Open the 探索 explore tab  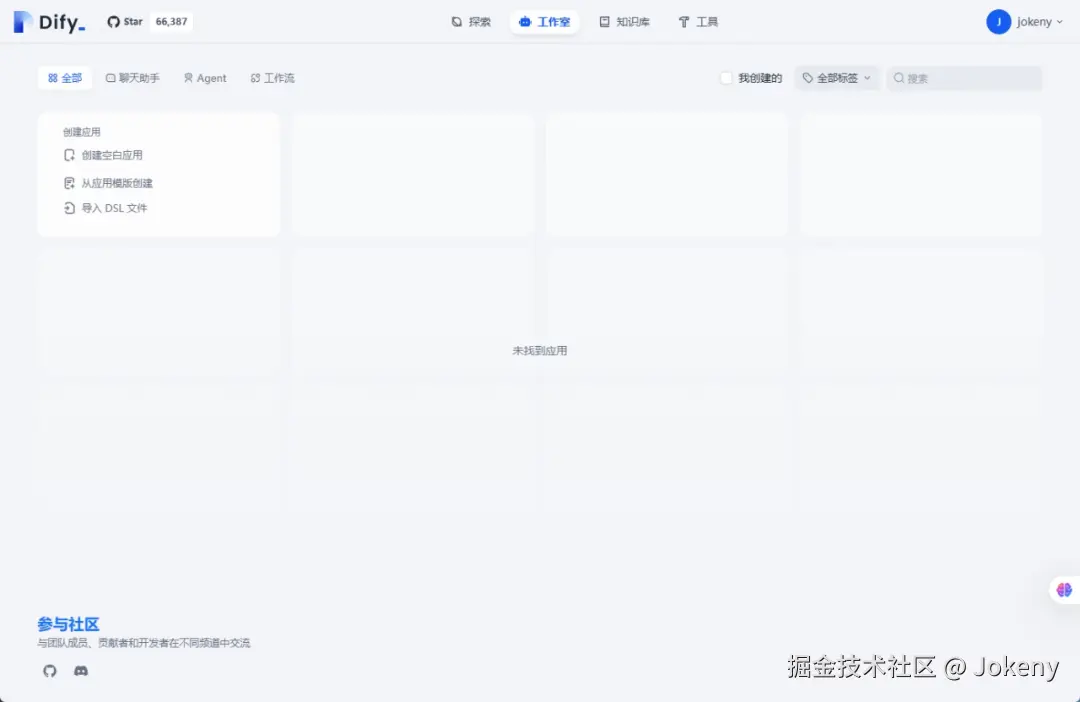(x=471, y=22)
